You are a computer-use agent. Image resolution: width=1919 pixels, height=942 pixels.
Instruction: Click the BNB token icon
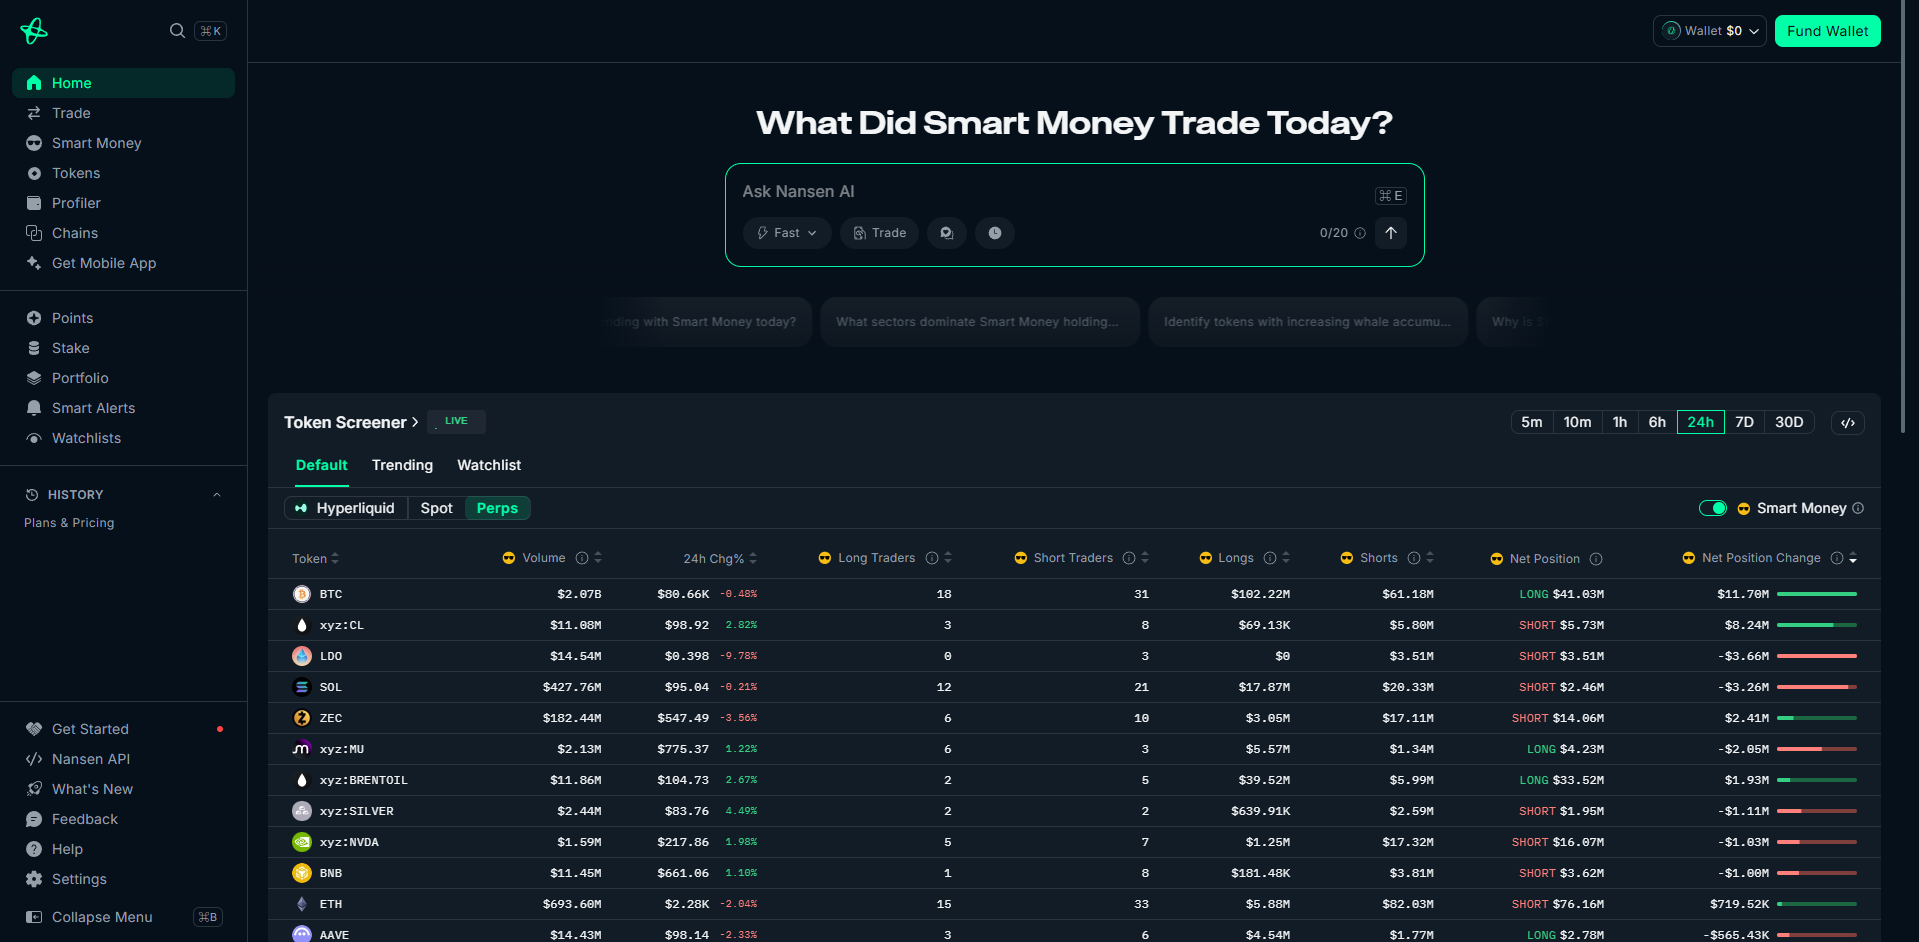pyautogui.click(x=302, y=873)
